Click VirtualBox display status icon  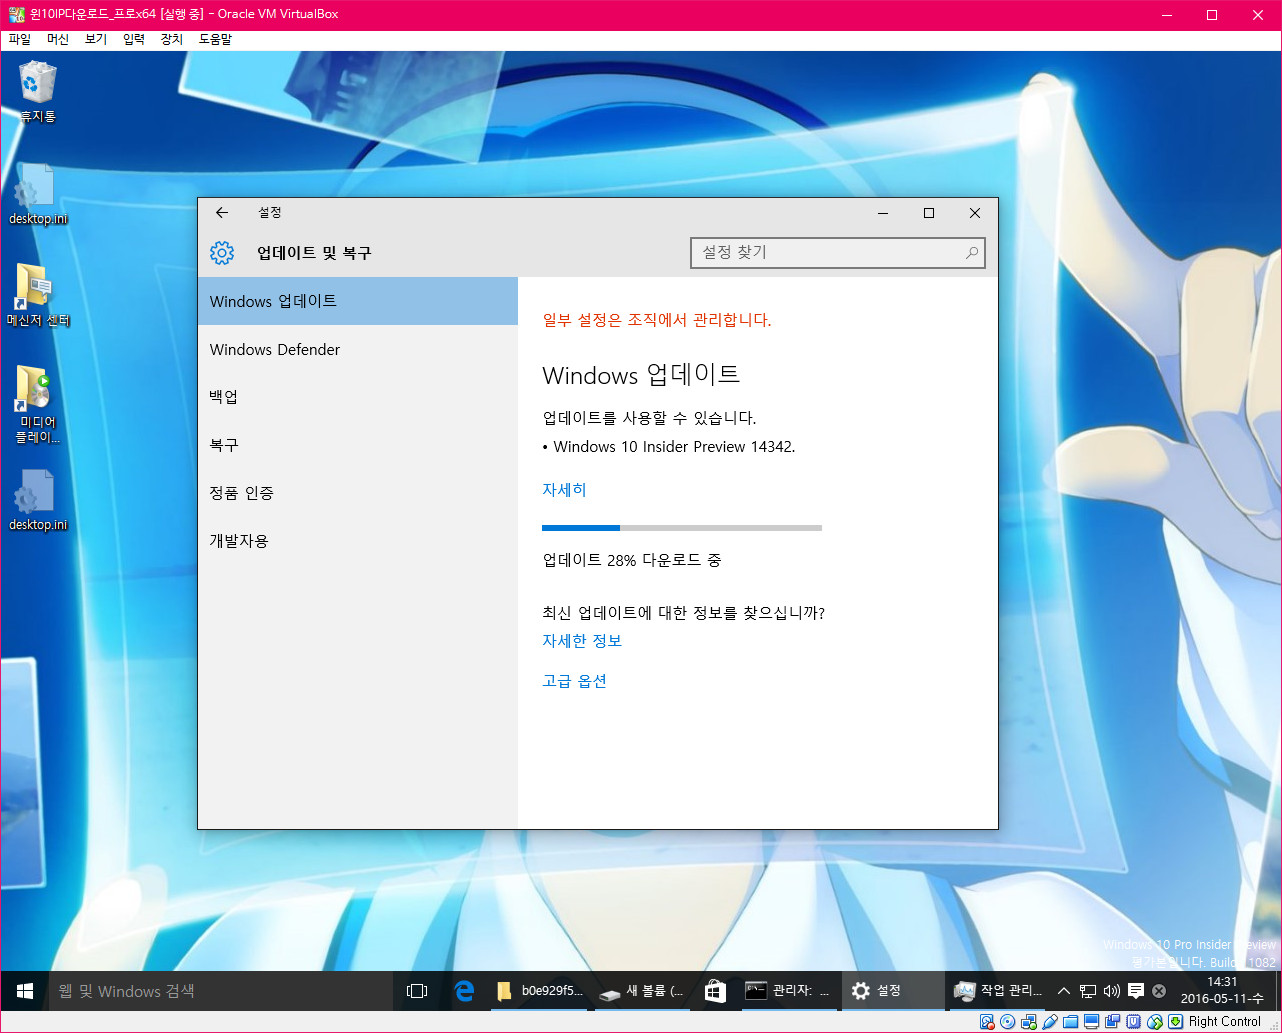click(x=1091, y=1021)
